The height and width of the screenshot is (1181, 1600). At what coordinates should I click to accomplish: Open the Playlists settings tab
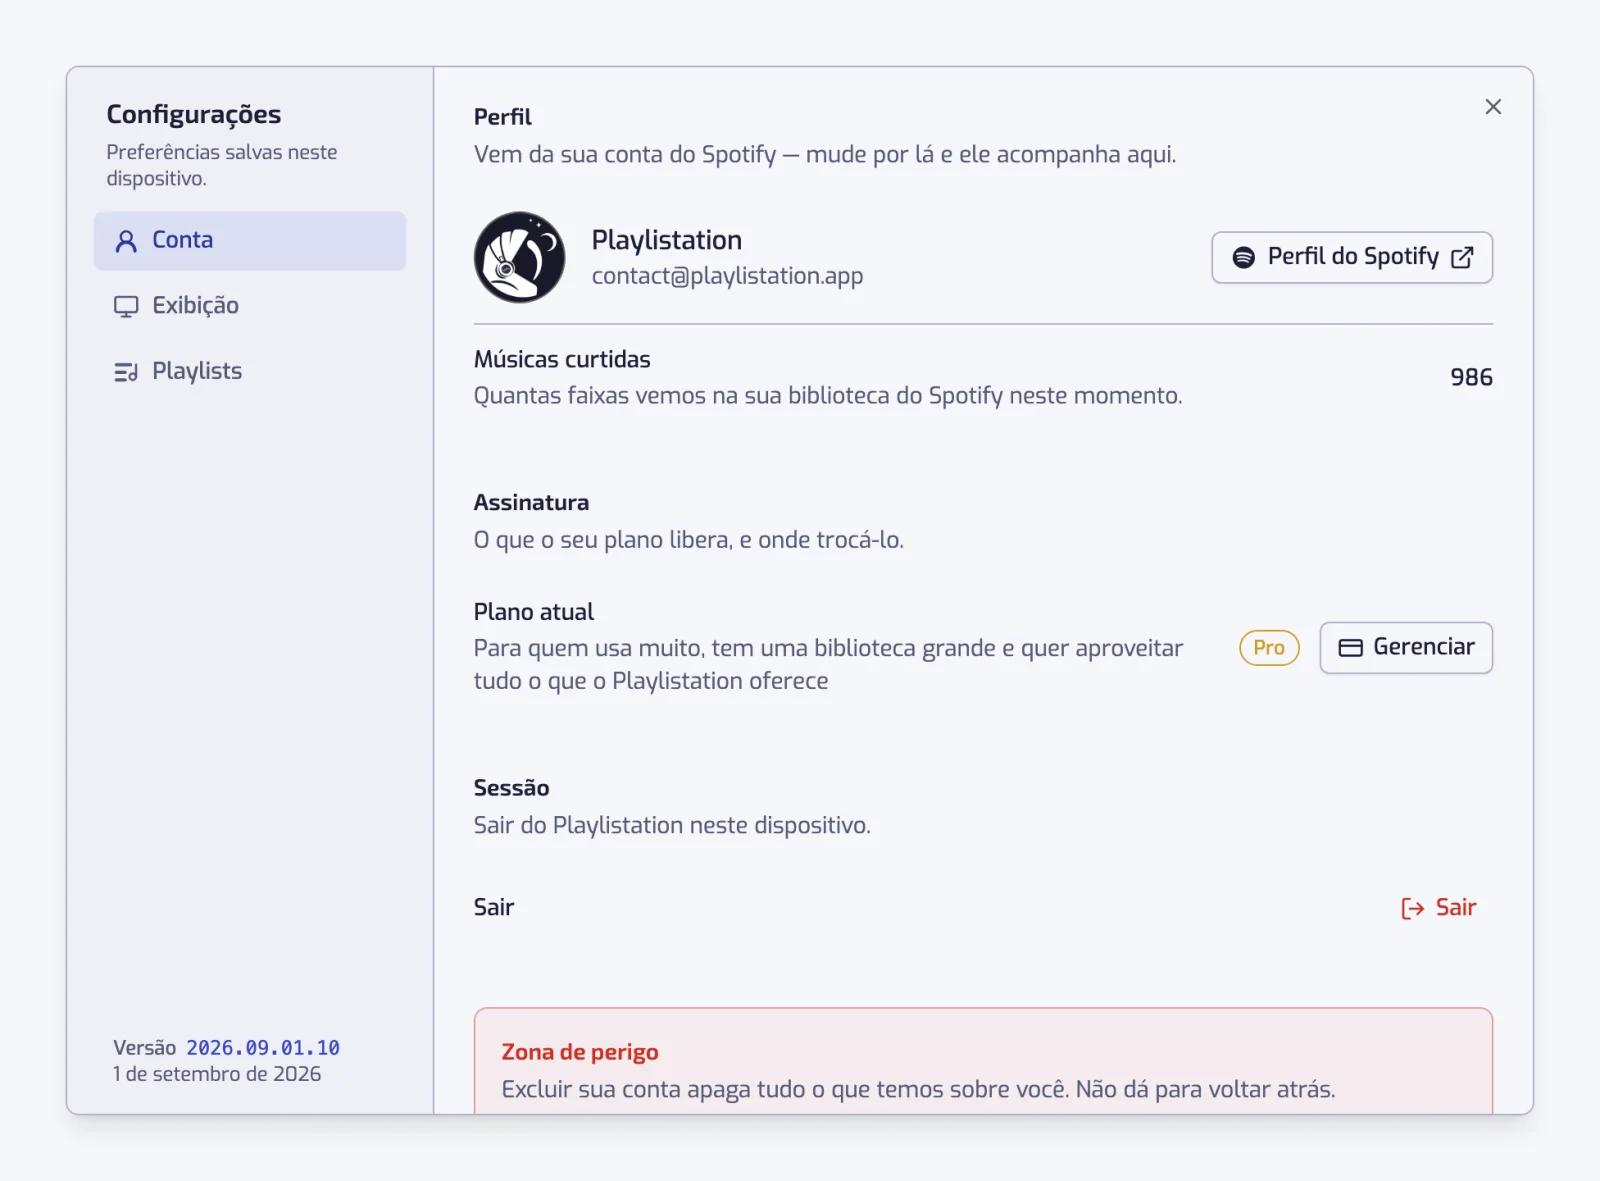[x=250, y=372]
